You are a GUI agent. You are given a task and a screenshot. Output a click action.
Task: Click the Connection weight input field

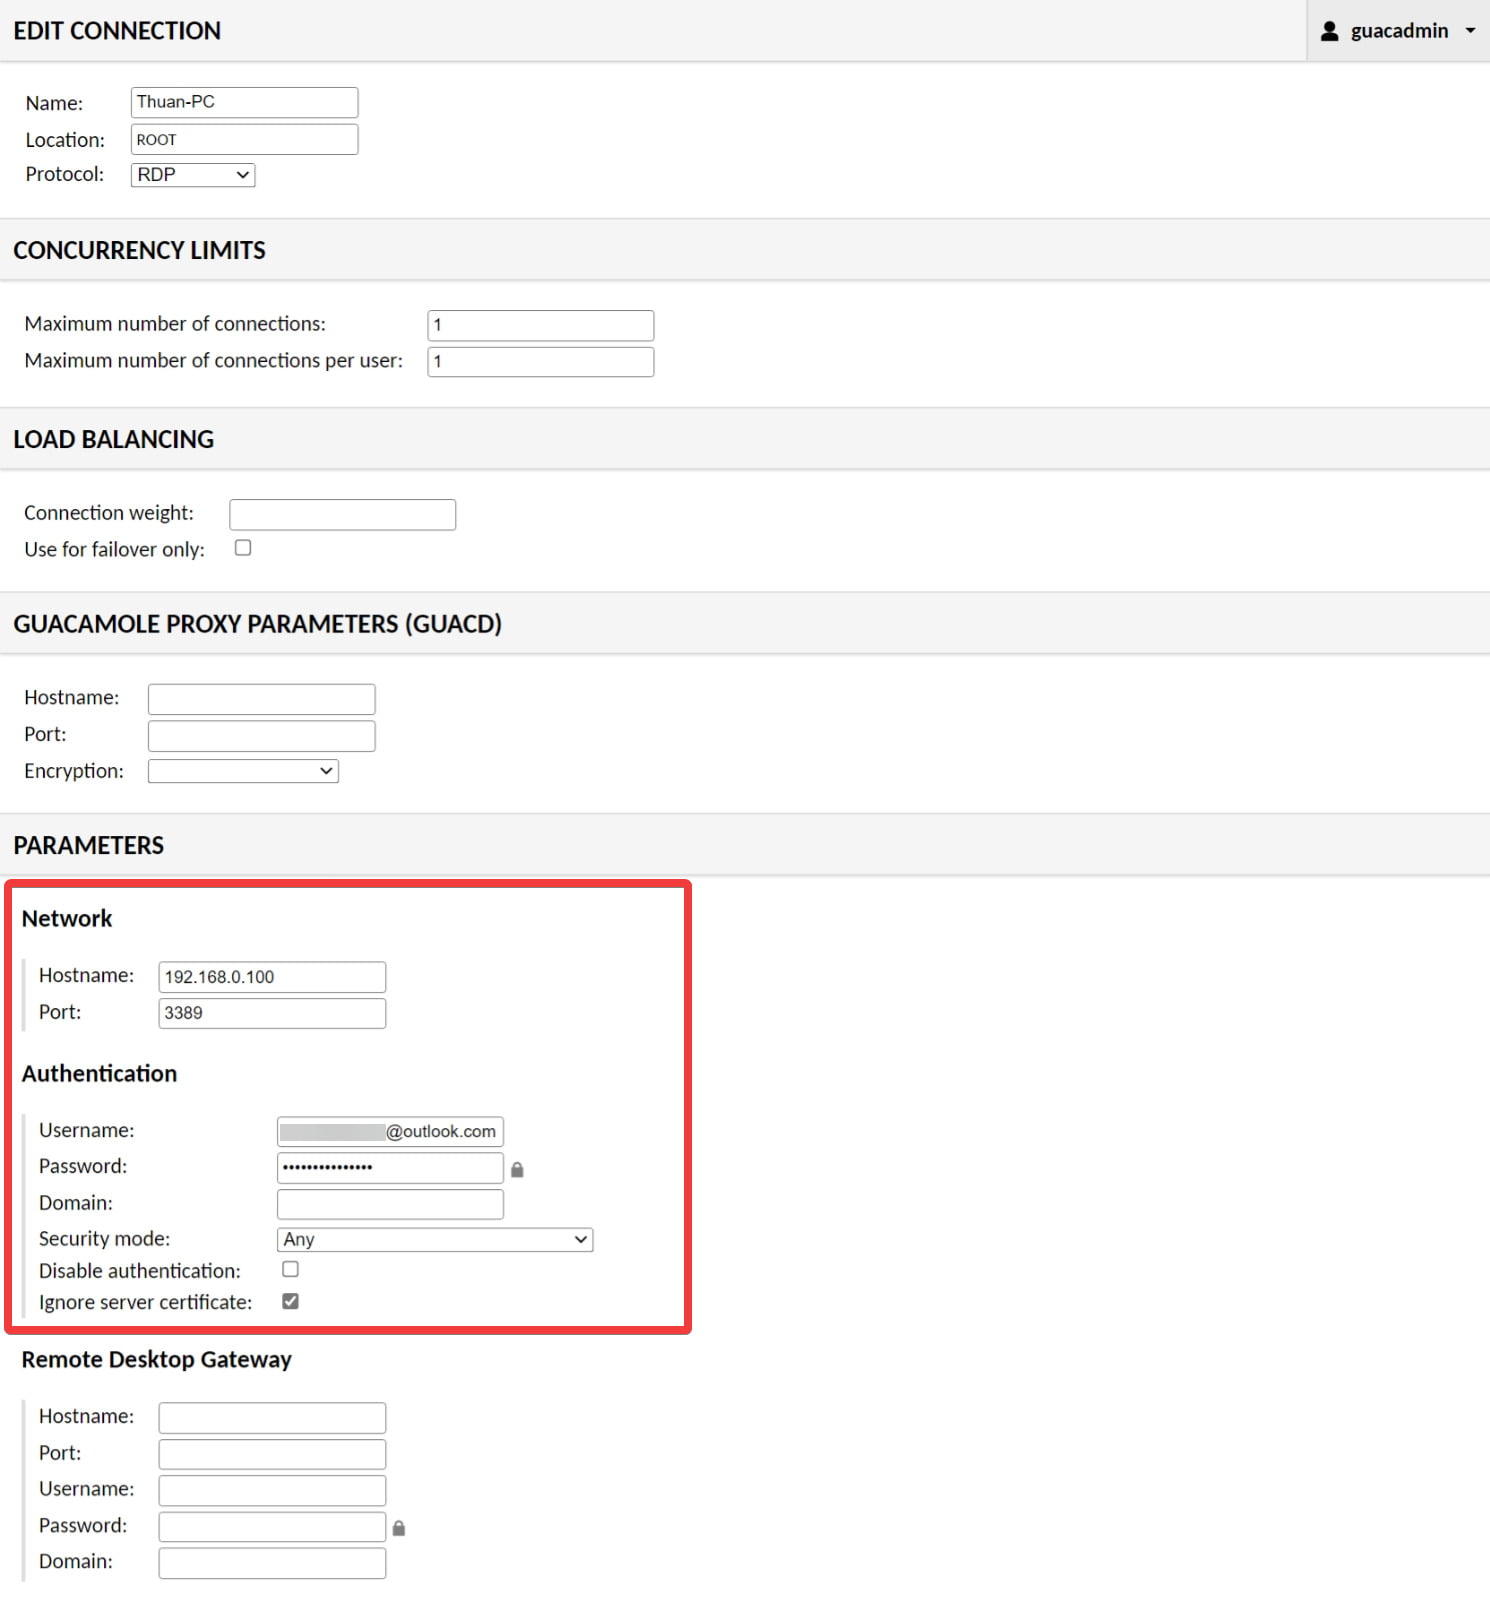coord(342,514)
